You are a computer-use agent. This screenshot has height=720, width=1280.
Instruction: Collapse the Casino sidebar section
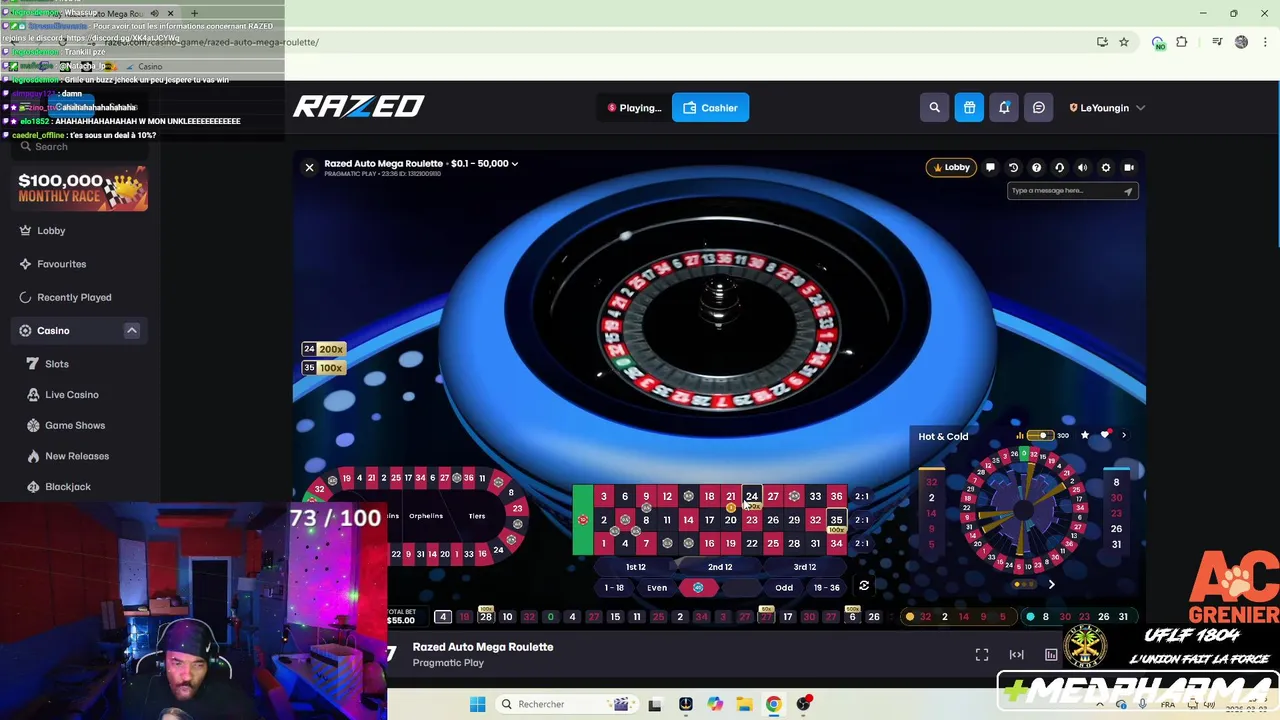click(x=131, y=330)
